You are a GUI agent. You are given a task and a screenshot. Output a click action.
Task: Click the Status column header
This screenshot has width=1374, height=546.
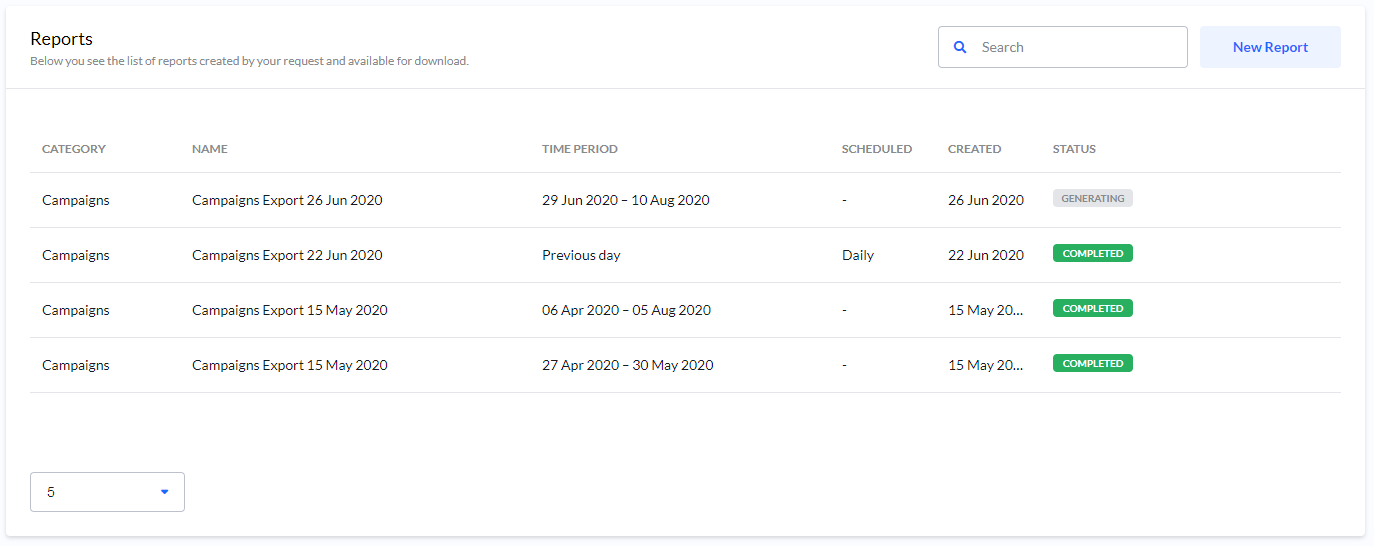[x=1074, y=149]
